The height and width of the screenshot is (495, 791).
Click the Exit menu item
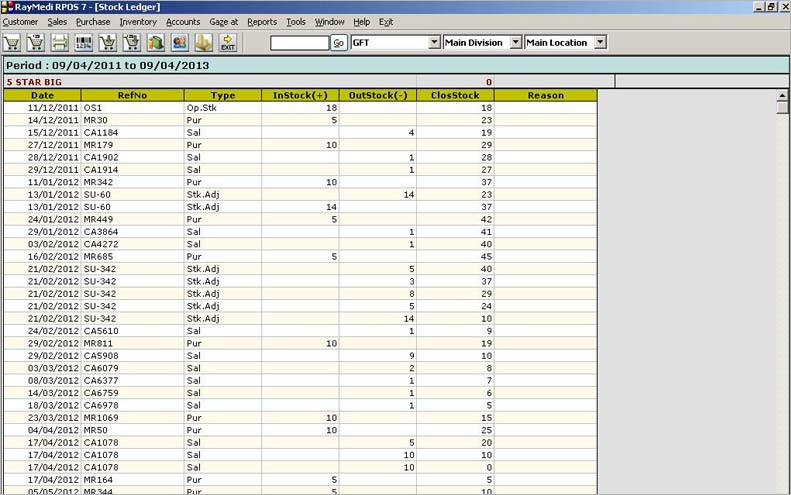tap(386, 22)
